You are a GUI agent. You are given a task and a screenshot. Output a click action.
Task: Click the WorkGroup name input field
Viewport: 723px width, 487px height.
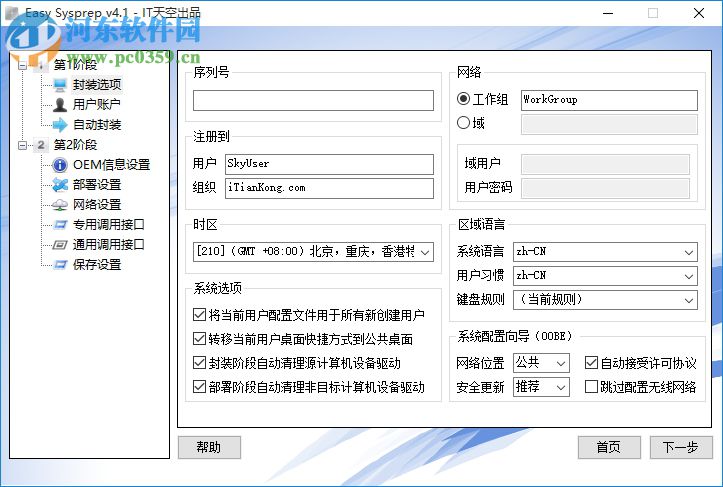coord(609,101)
